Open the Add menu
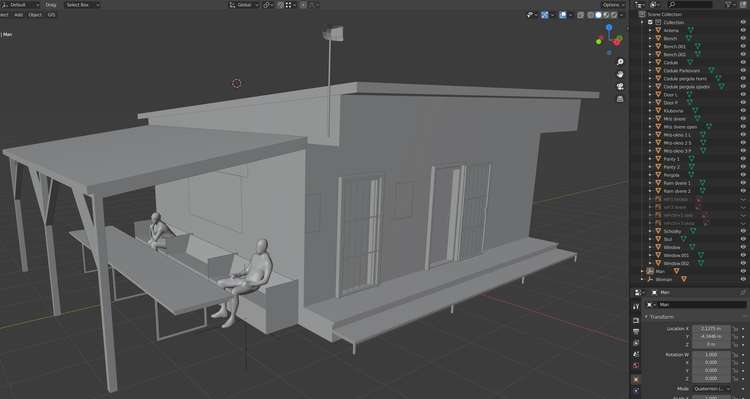The image size is (750, 399). click(x=18, y=15)
